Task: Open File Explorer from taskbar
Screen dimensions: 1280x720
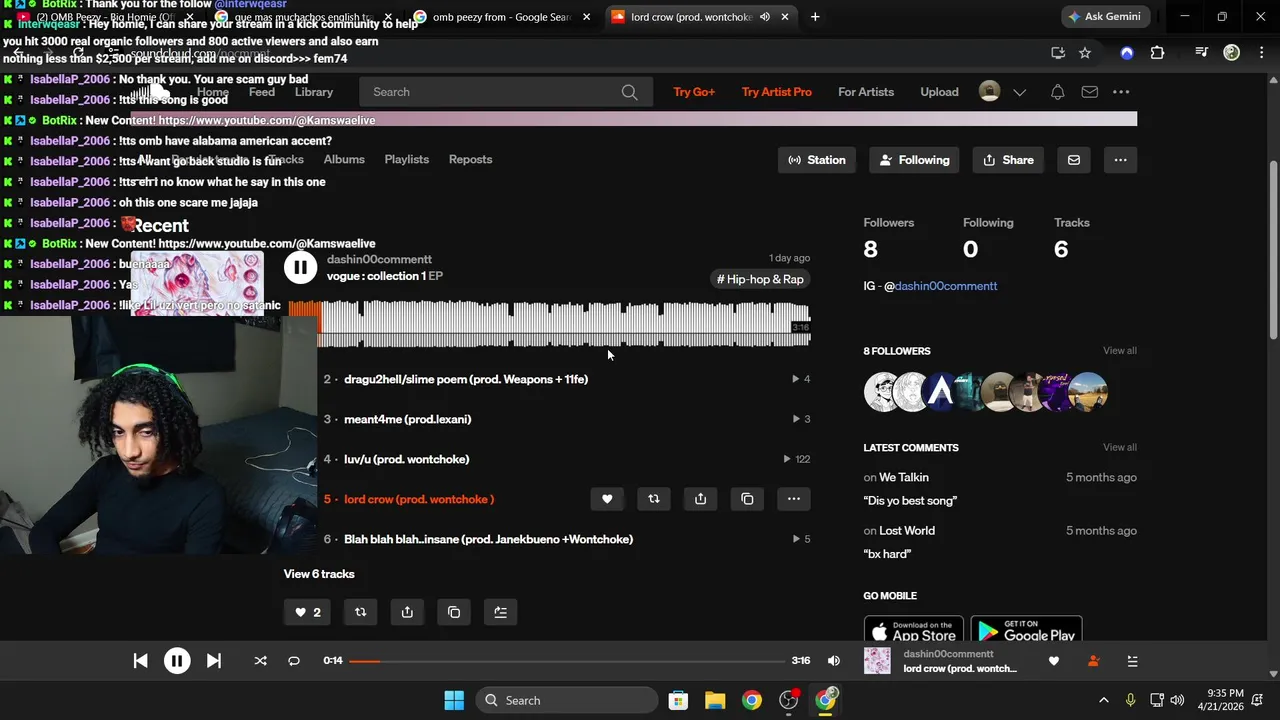Action: pos(715,700)
